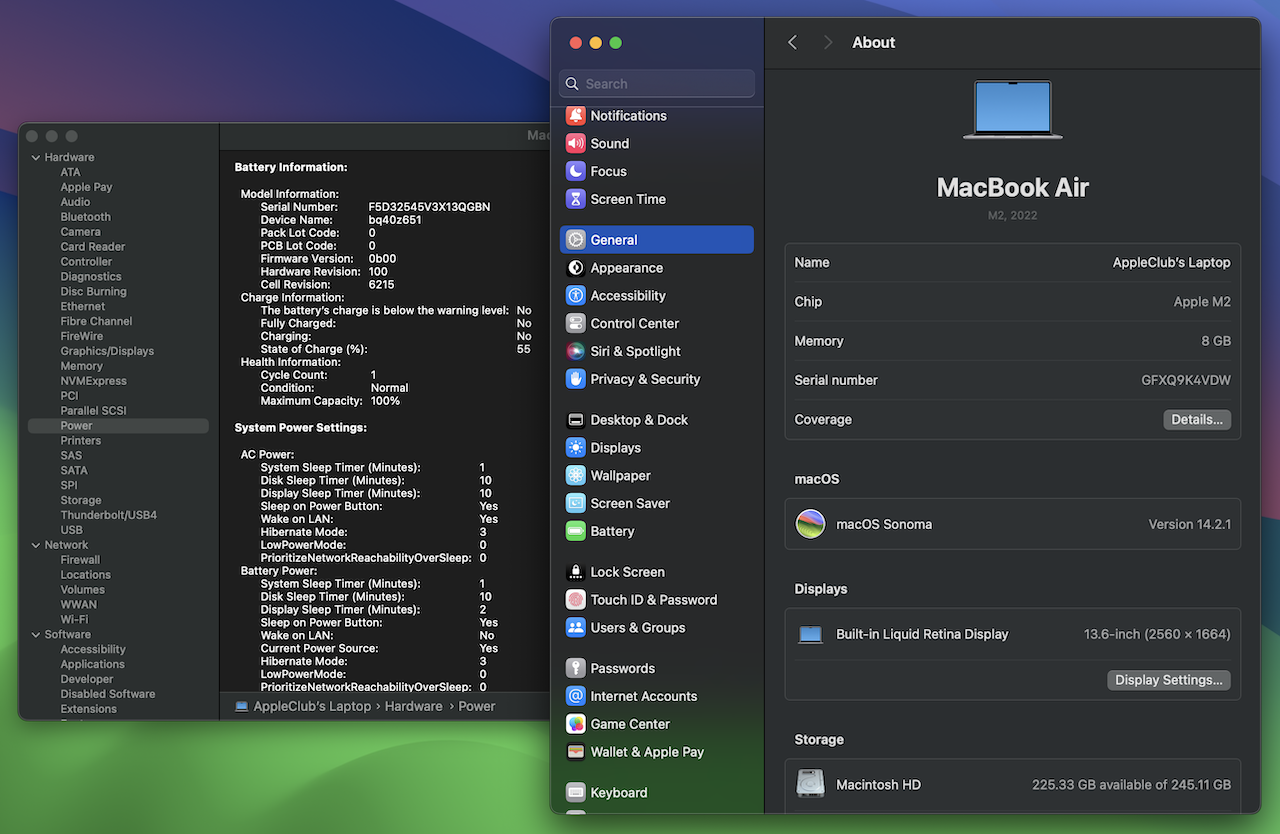Image resolution: width=1280 pixels, height=834 pixels.
Task: Collapse the Network tree section
Action: tap(36, 545)
